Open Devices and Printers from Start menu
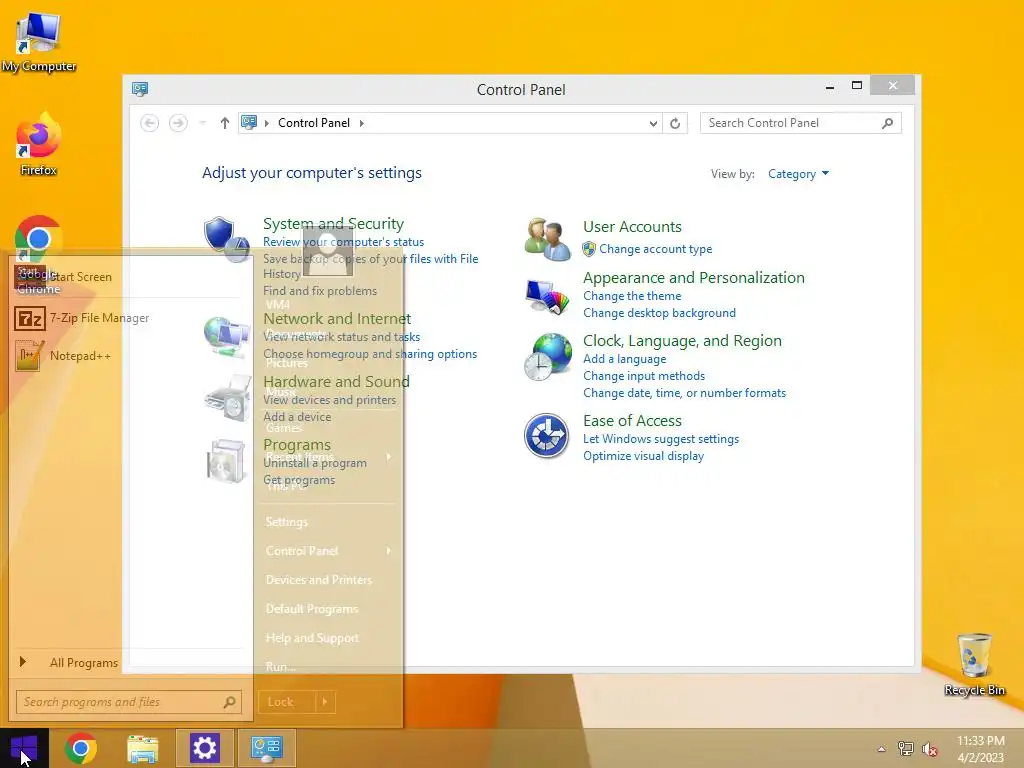 point(319,579)
